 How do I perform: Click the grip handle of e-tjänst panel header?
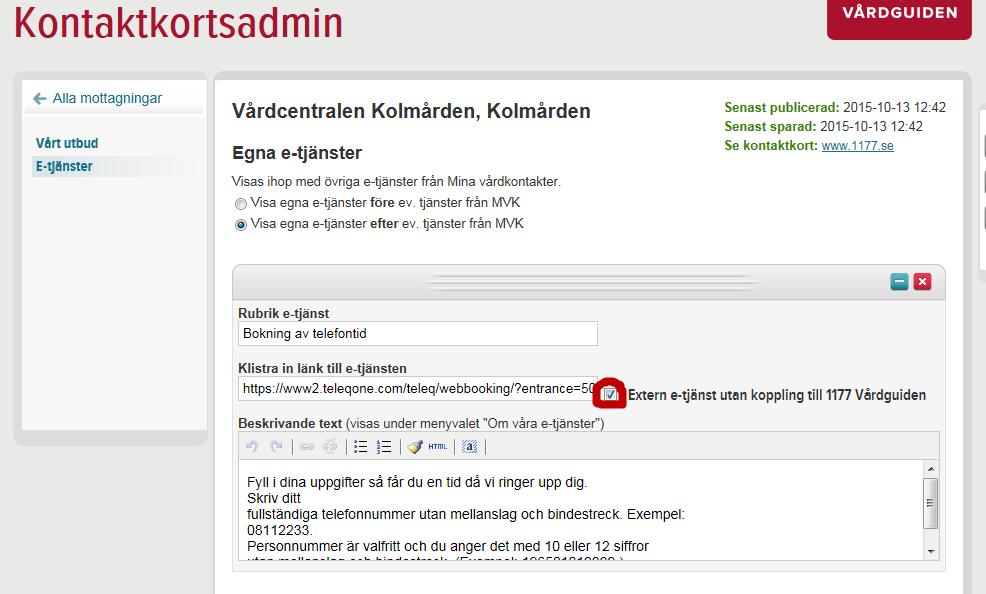tap(590, 282)
